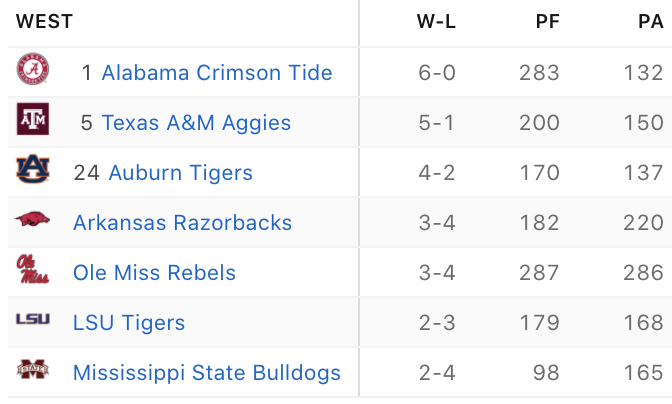This screenshot has width=672, height=404.
Task: Click the Ole Miss script logo
Action: coord(33,269)
